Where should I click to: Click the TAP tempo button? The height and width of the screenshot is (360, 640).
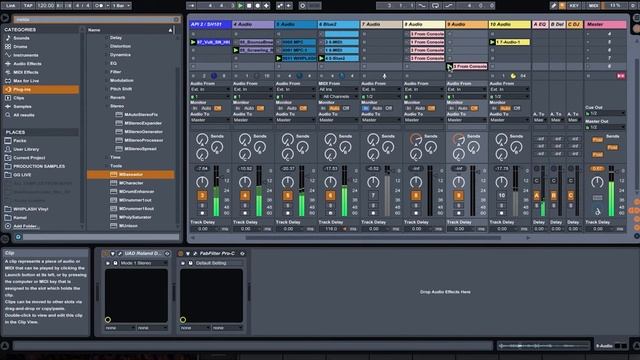pos(28,6)
